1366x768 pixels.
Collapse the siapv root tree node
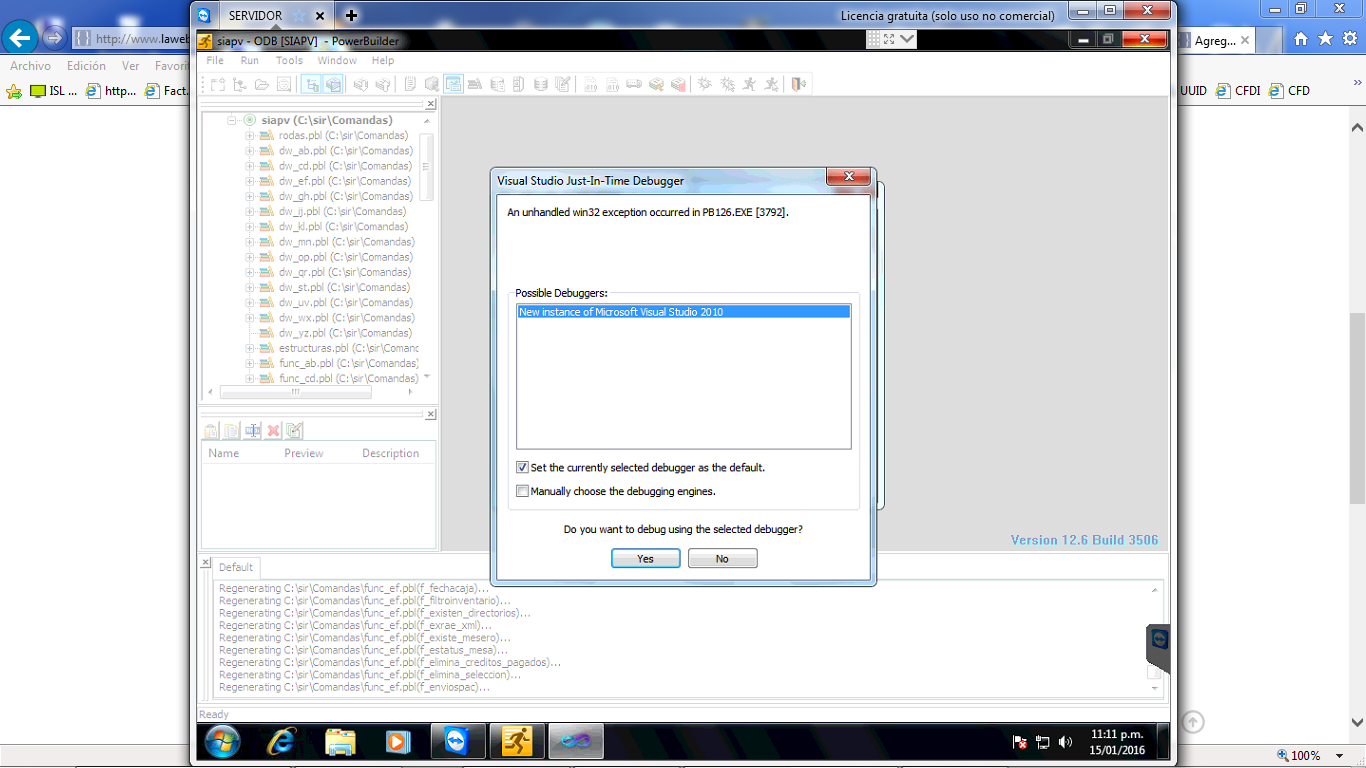pos(232,120)
